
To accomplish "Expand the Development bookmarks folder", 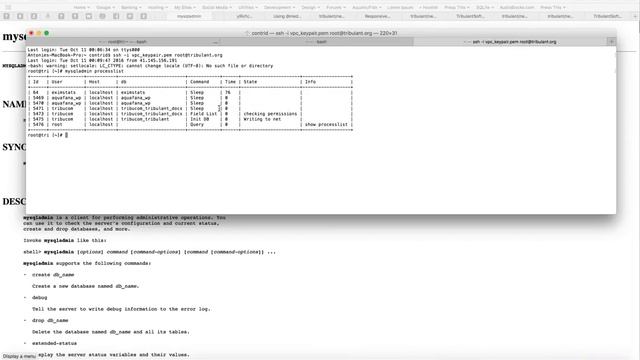I will pos(279,7).
